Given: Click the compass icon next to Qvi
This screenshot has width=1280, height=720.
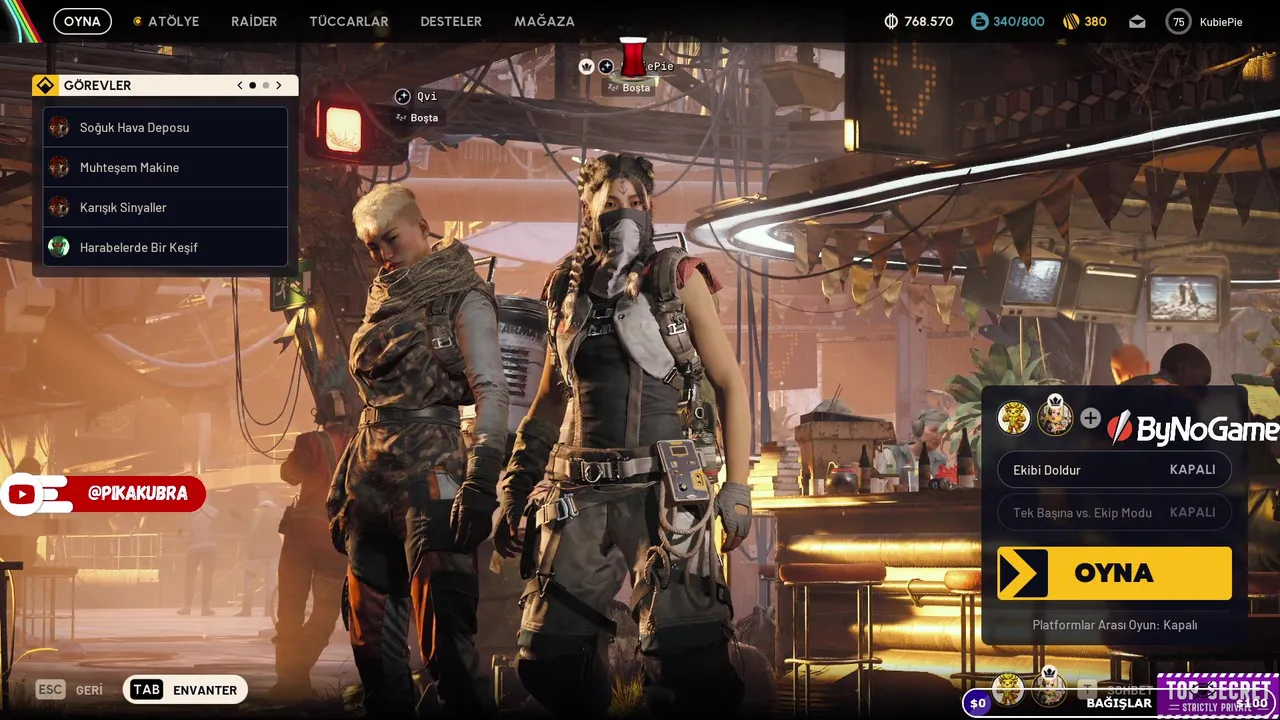Looking at the screenshot, I should pyautogui.click(x=402, y=96).
